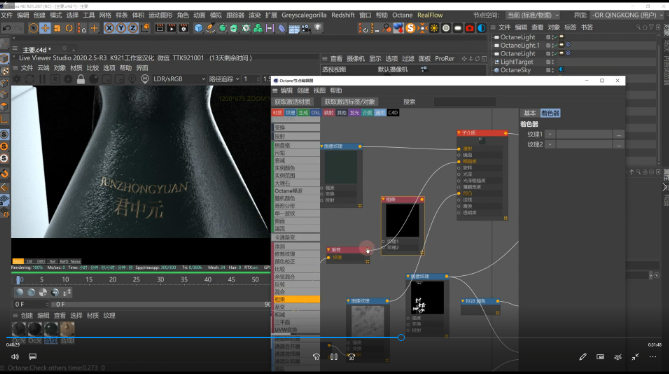Viewport: 669px width, 374px height.
Task: Expand Texture 2 dropdown arrow
Action: pos(550,145)
